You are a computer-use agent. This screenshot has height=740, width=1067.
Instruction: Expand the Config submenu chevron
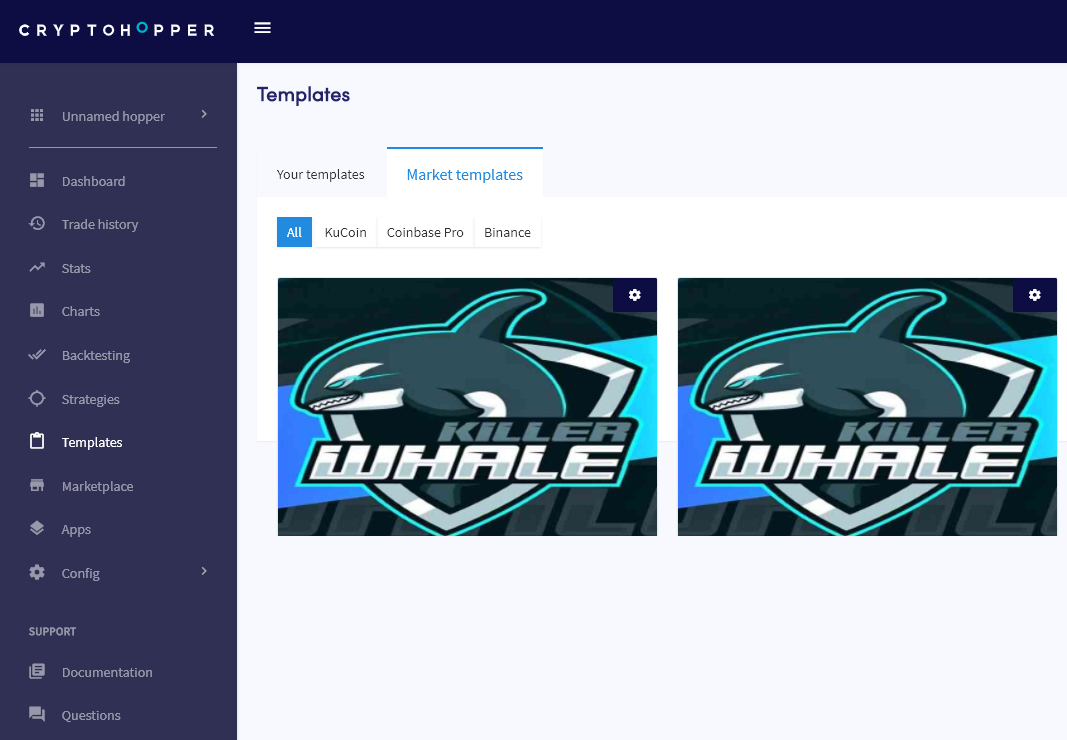[x=204, y=572]
